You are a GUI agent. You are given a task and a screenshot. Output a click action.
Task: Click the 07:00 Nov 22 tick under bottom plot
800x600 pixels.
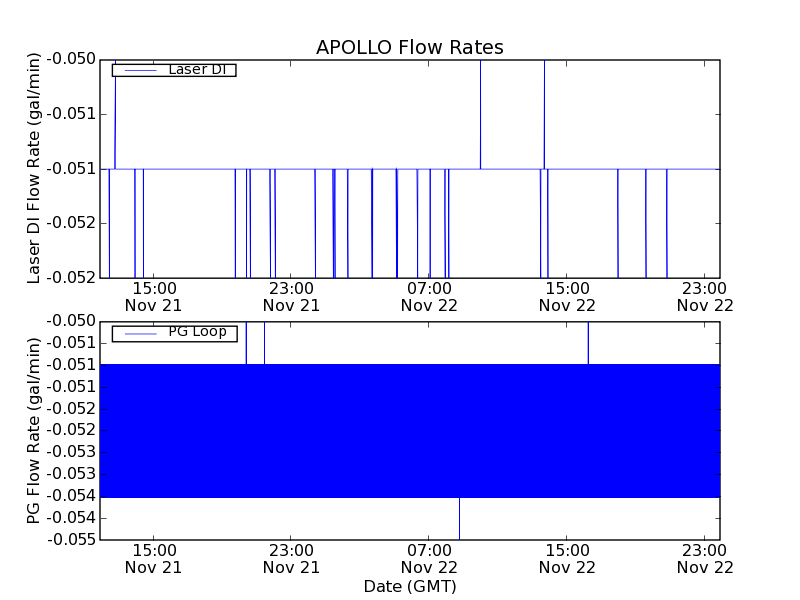pos(429,558)
